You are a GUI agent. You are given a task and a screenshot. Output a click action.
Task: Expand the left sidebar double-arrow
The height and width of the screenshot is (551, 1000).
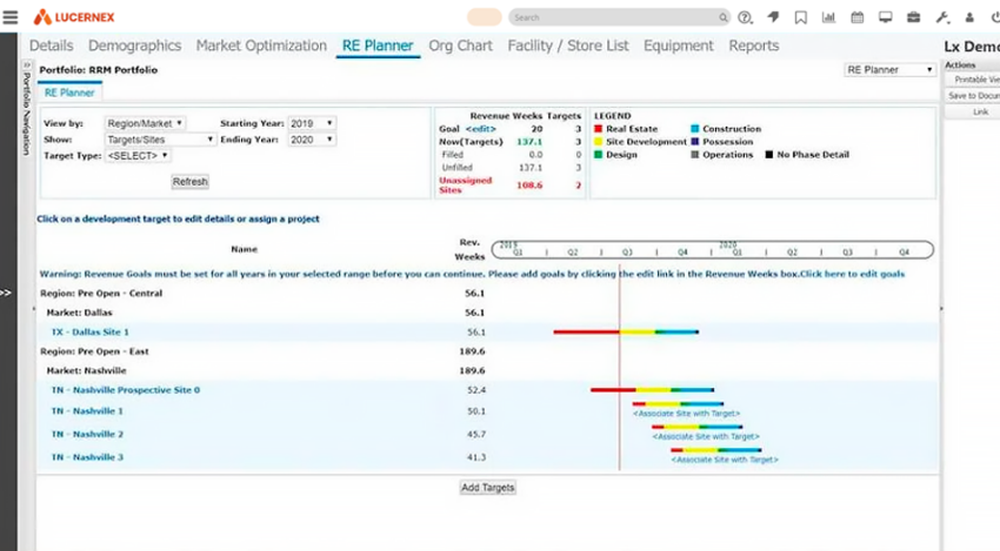[x=6, y=293]
